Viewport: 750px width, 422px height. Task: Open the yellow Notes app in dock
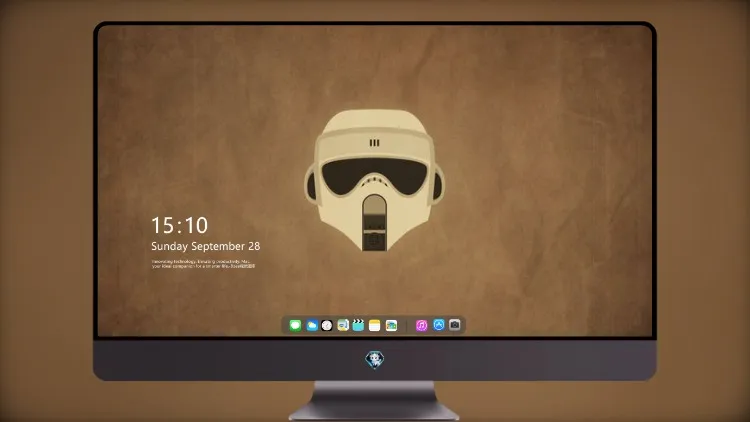coord(375,325)
